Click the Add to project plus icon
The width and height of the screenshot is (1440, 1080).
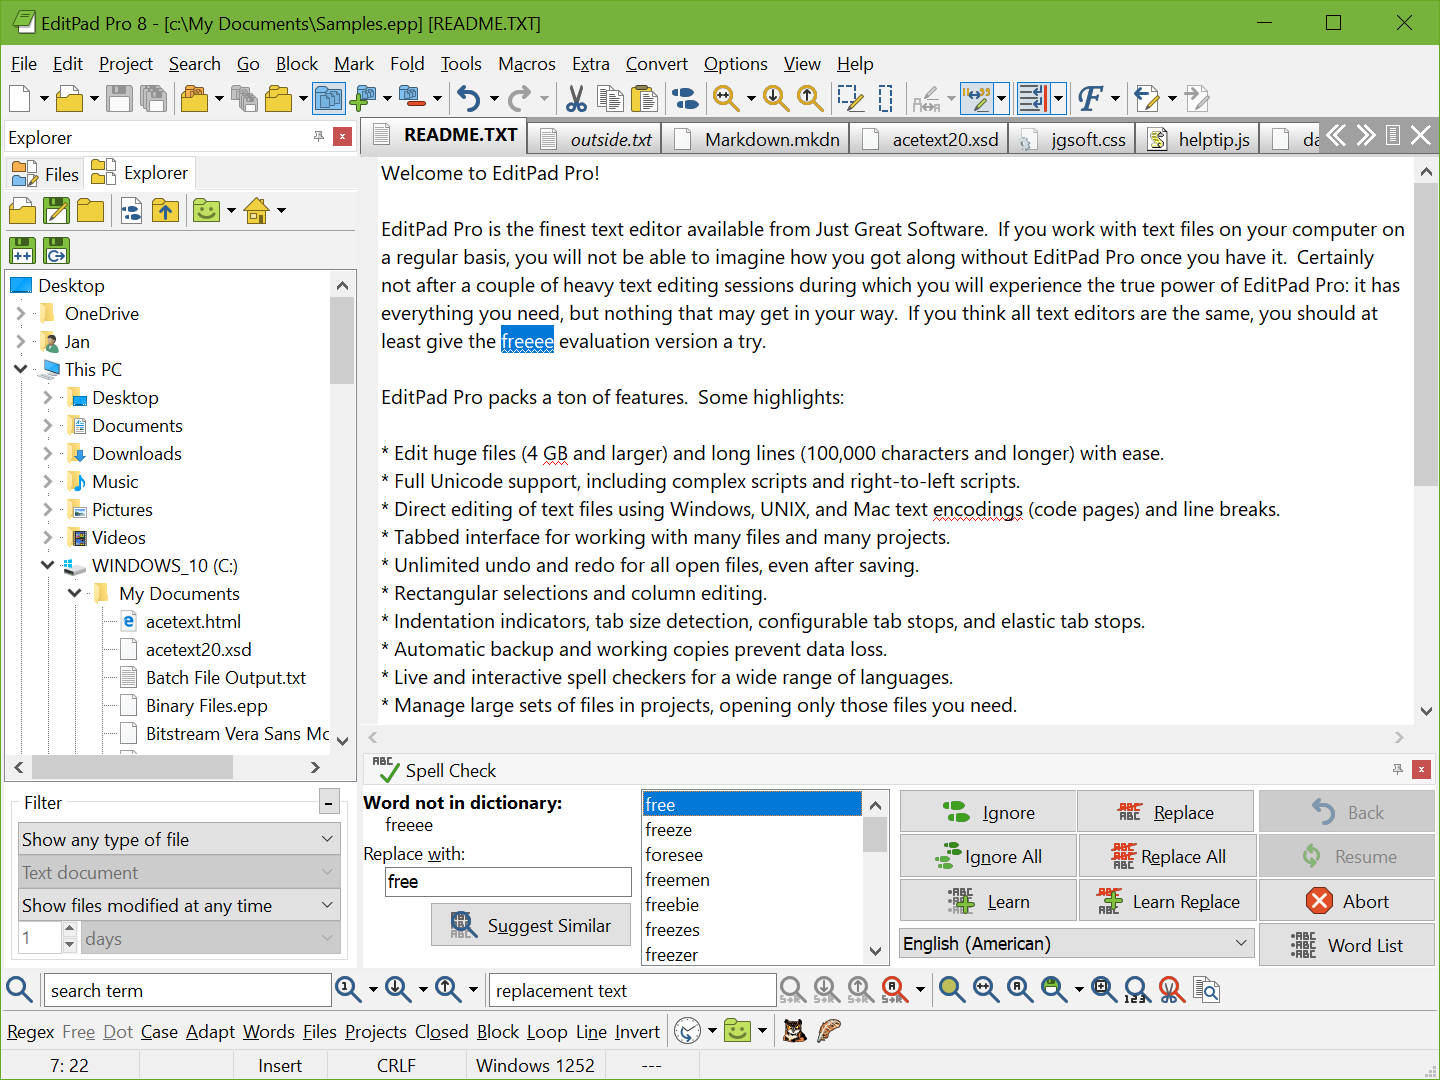pos(363,98)
